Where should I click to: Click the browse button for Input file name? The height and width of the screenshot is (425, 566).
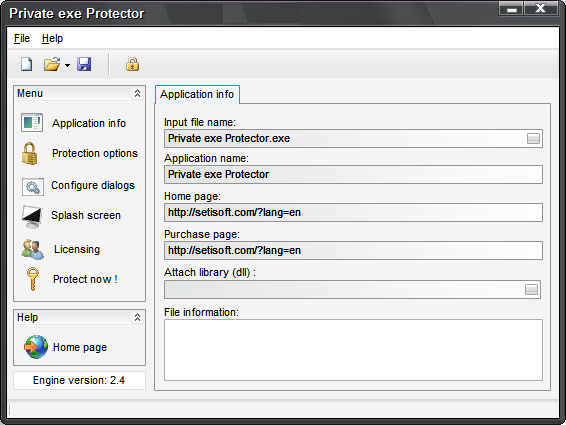point(533,138)
